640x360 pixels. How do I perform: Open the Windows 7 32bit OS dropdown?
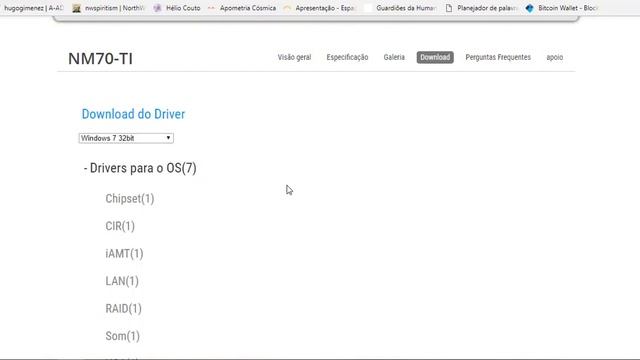(126, 138)
